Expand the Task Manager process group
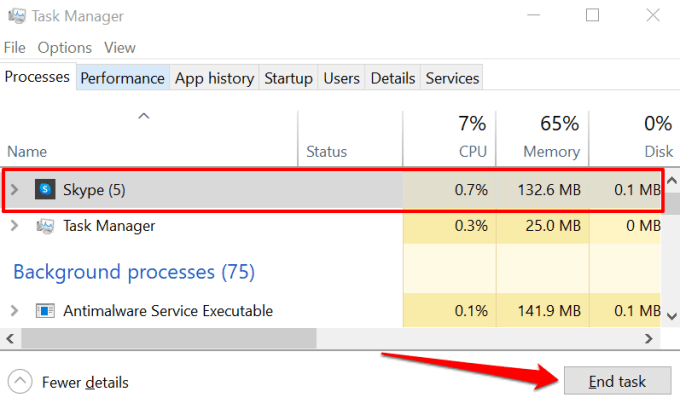The image size is (680, 409). click(14, 226)
